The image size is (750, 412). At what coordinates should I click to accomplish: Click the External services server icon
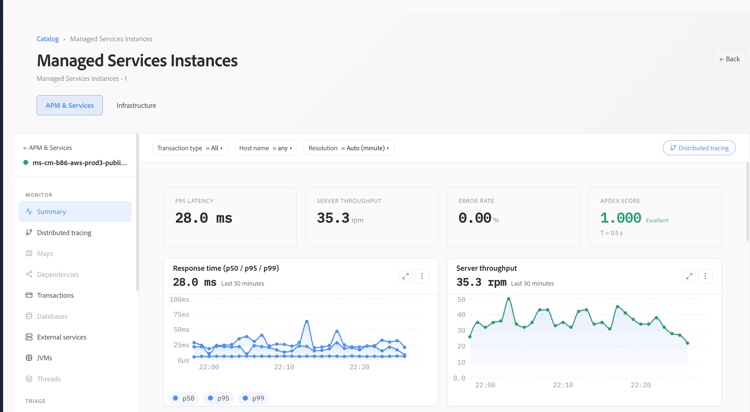(x=29, y=337)
